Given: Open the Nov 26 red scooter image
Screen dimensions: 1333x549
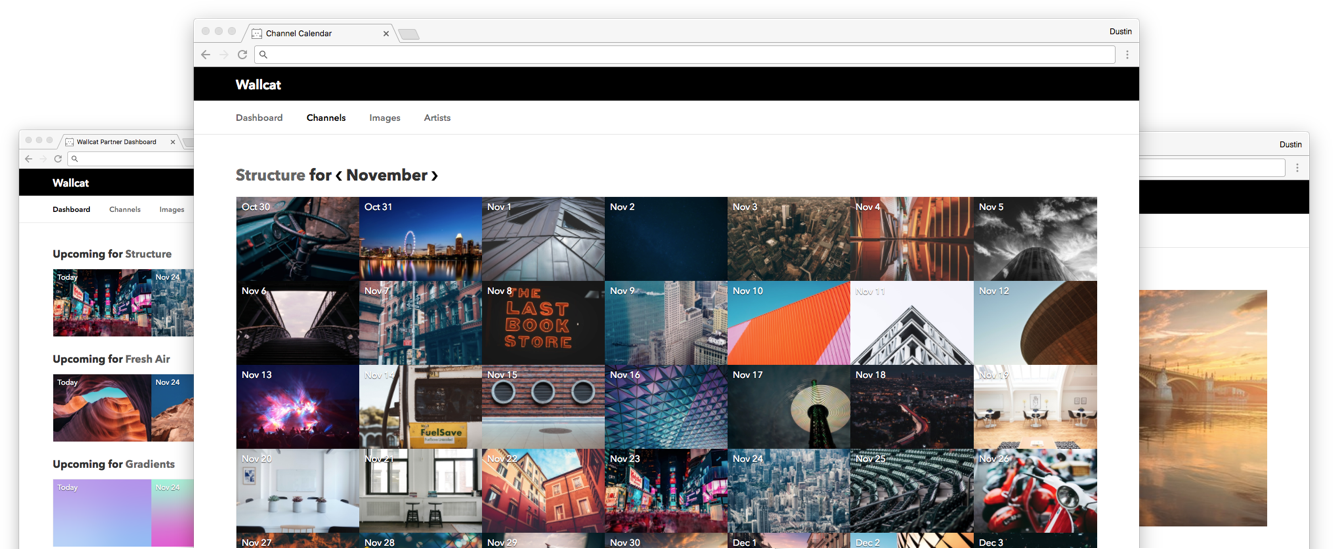Looking at the screenshot, I should 1035,491.
